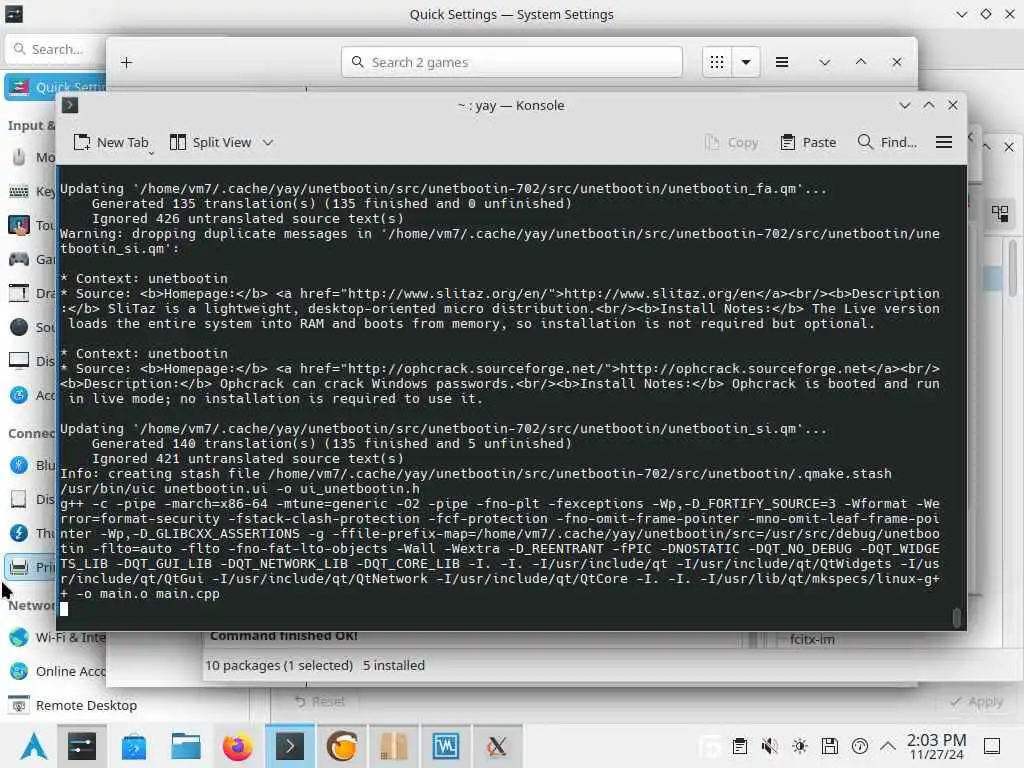
Task: Click the '5 installed' status text
Action: (x=394, y=665)
